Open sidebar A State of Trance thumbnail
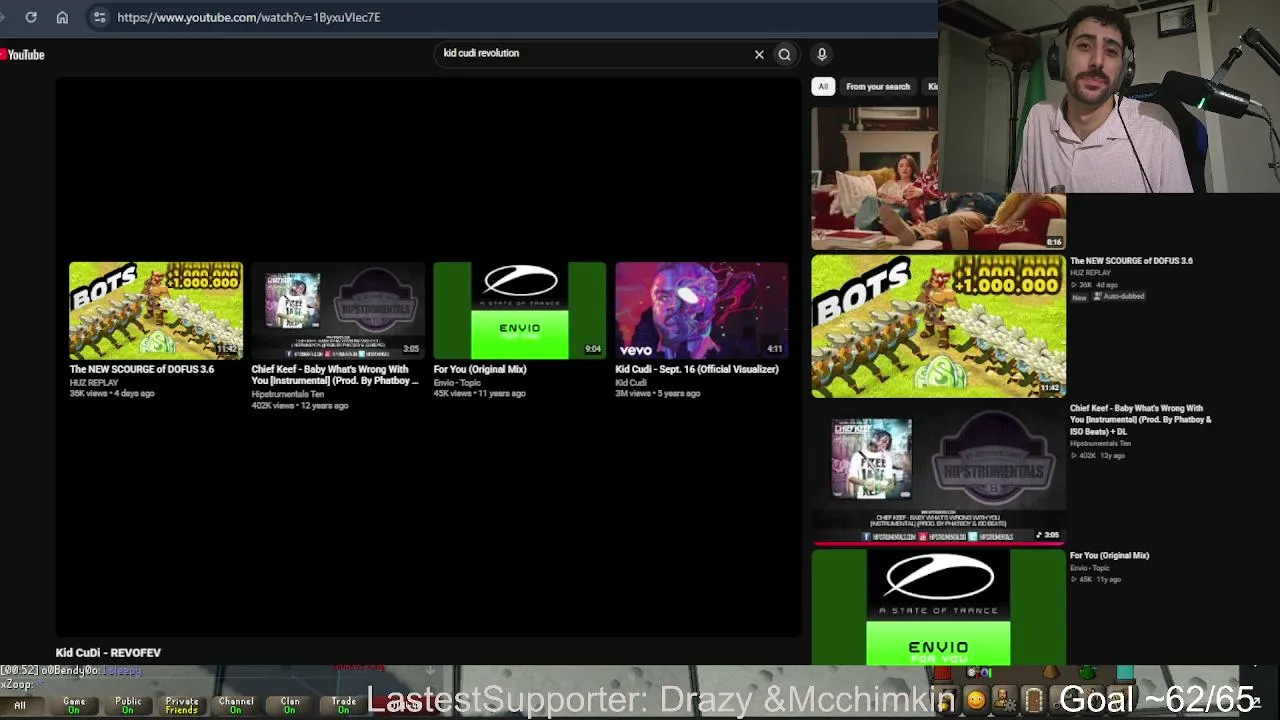The width and height of the screenshot is (1280, 720). [938, 607]
